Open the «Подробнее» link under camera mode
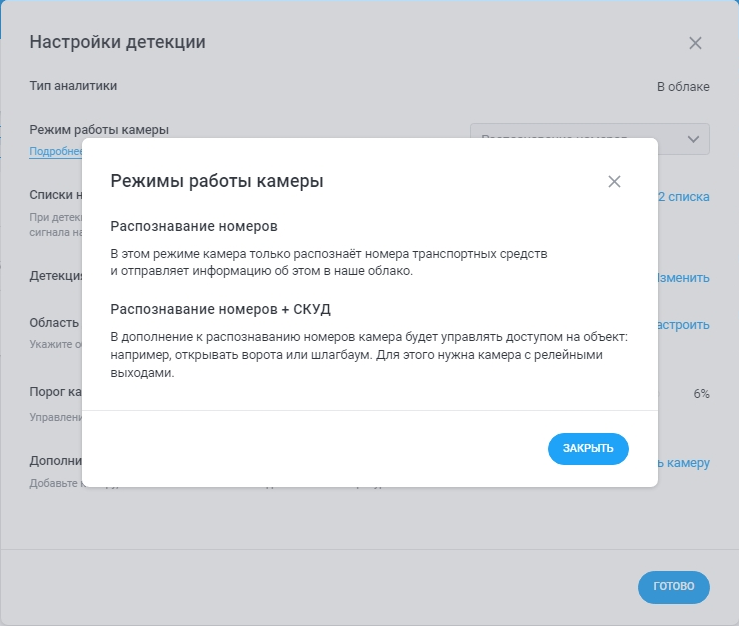739x626 pixels. [55, 152]
